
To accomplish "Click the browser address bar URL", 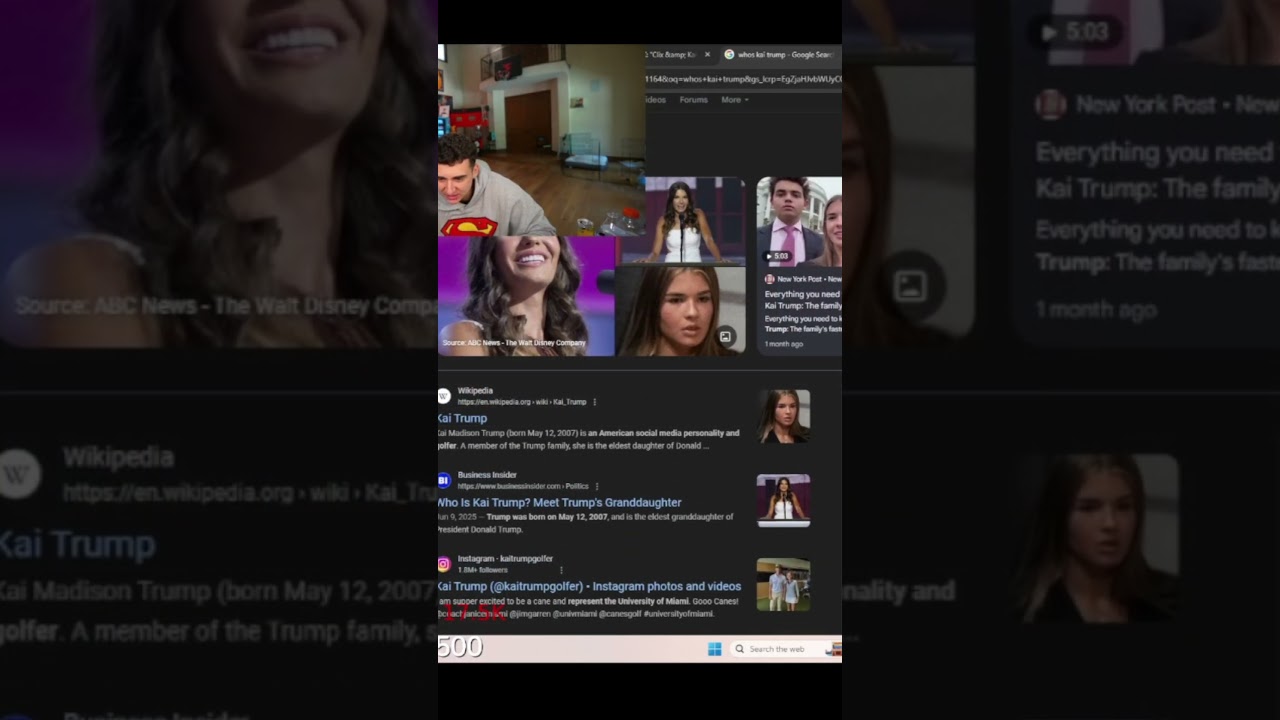I will click(x=743, y=78).
